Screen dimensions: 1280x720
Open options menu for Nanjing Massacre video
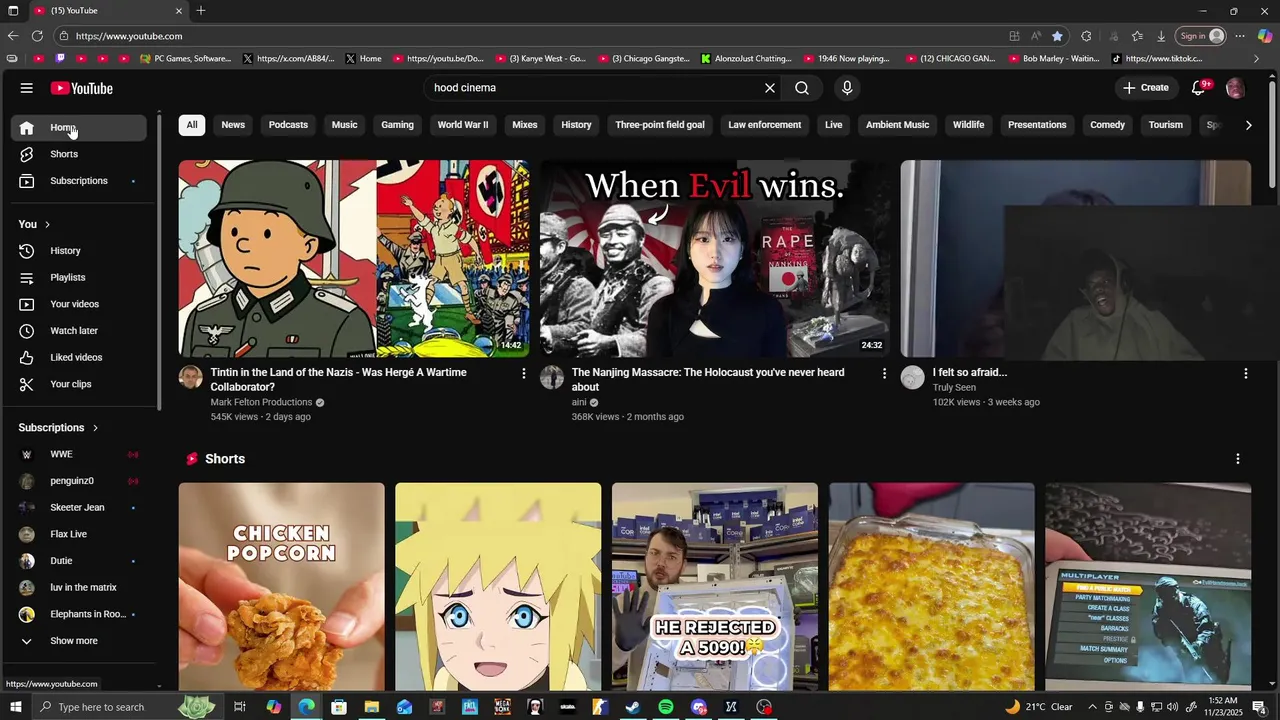[884, 373]
